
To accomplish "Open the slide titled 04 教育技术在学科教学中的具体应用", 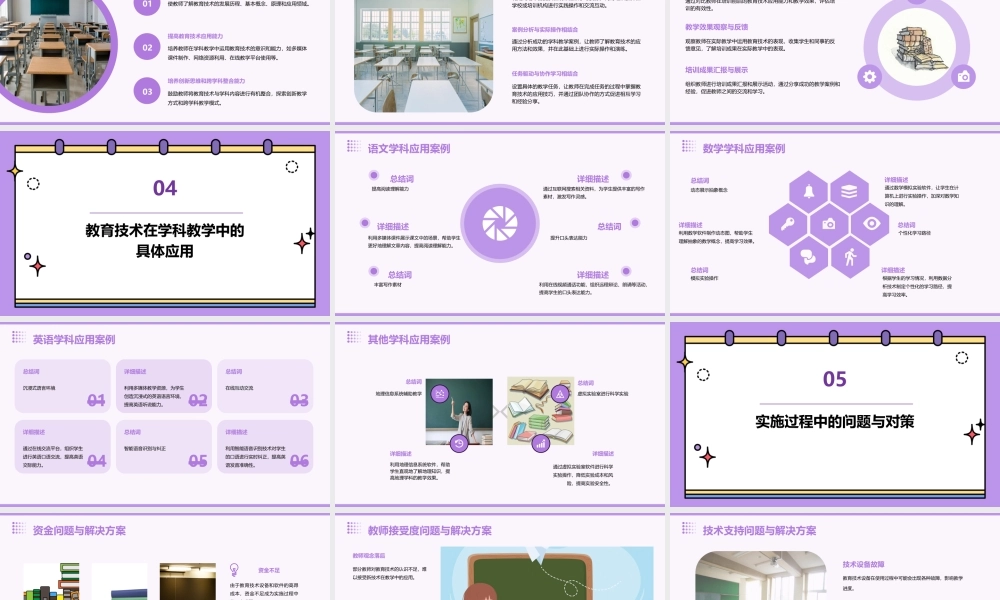I will pos(165,223).
